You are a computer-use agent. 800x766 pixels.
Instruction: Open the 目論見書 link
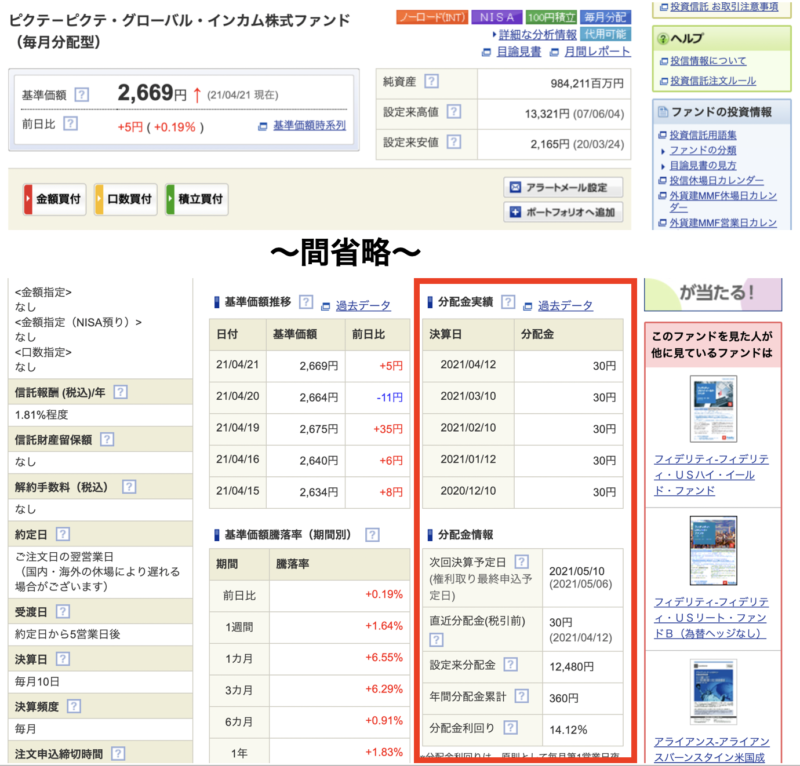coord(518,52)
